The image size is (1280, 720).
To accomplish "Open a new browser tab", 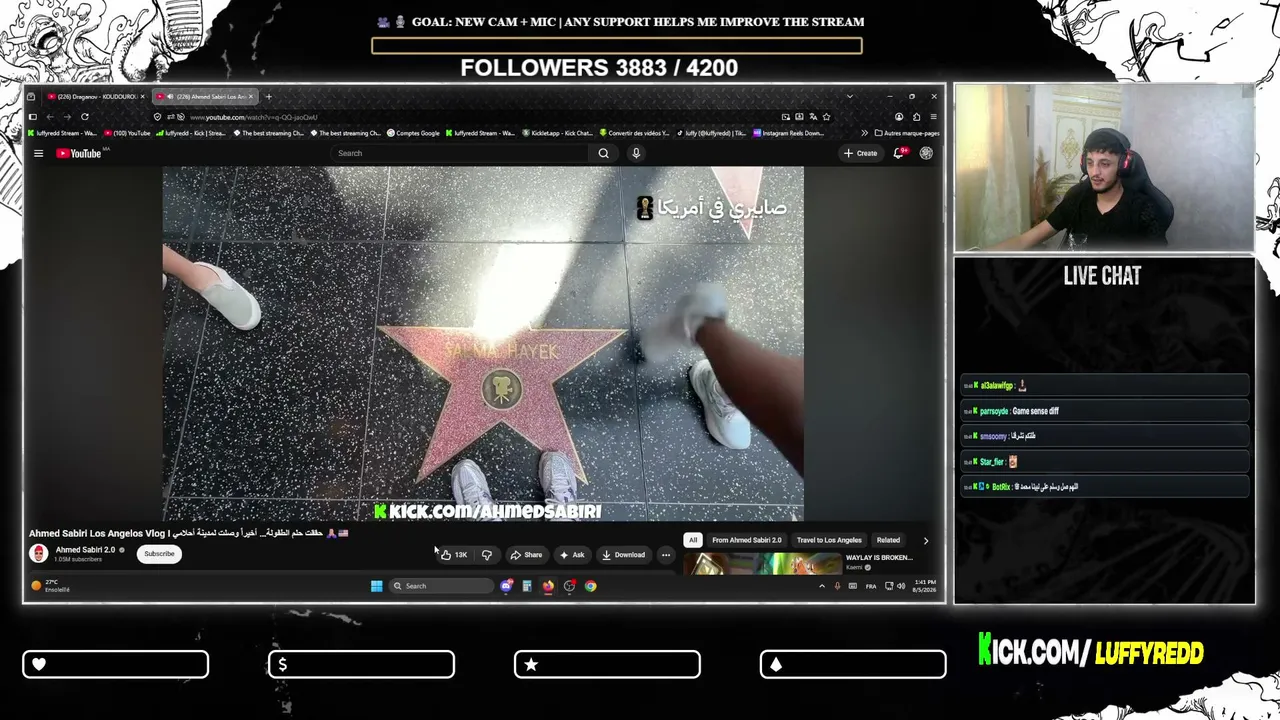I will tap(268, 97).
